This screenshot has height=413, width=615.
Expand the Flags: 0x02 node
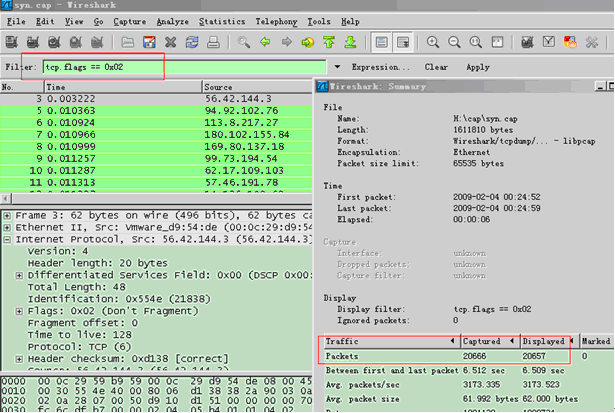click(19, 311)
